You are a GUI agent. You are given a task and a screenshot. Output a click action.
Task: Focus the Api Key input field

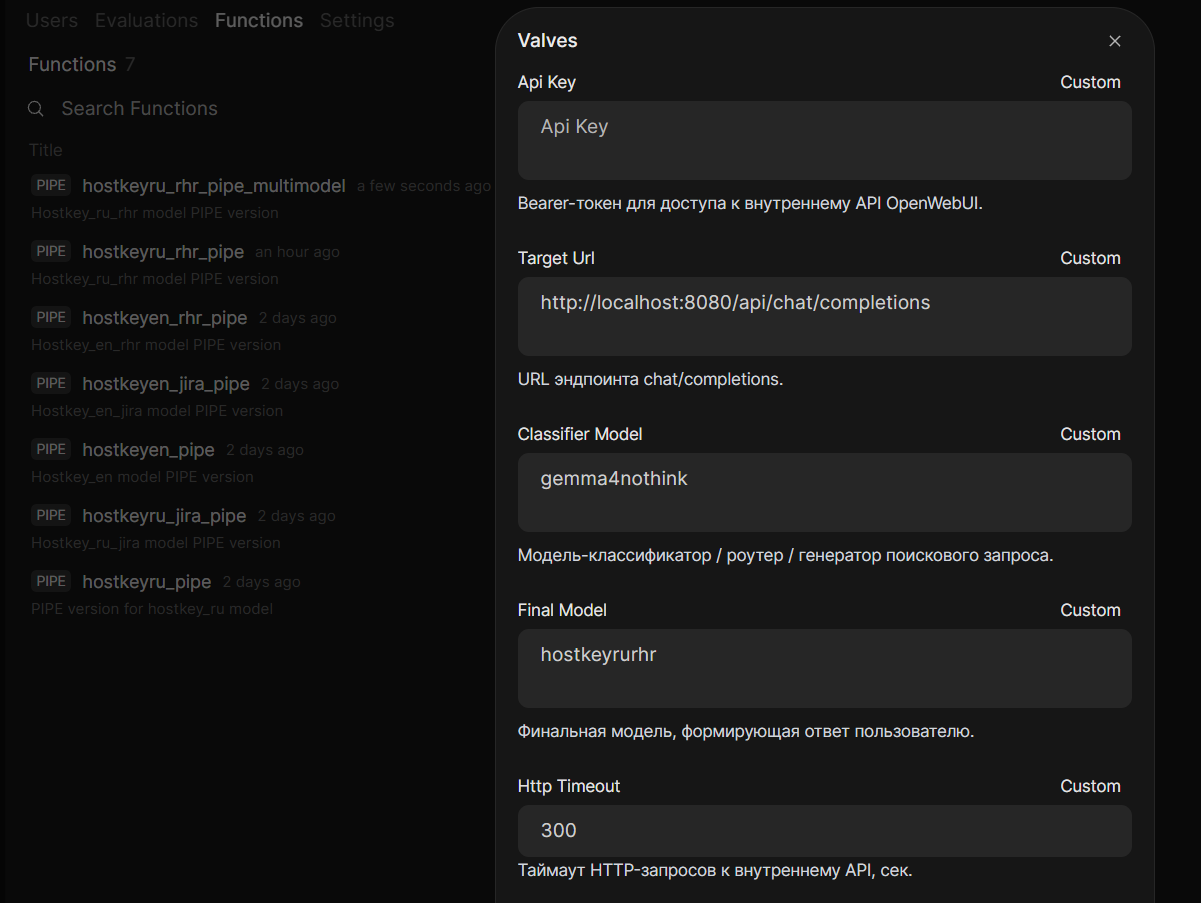click(824, 140)
